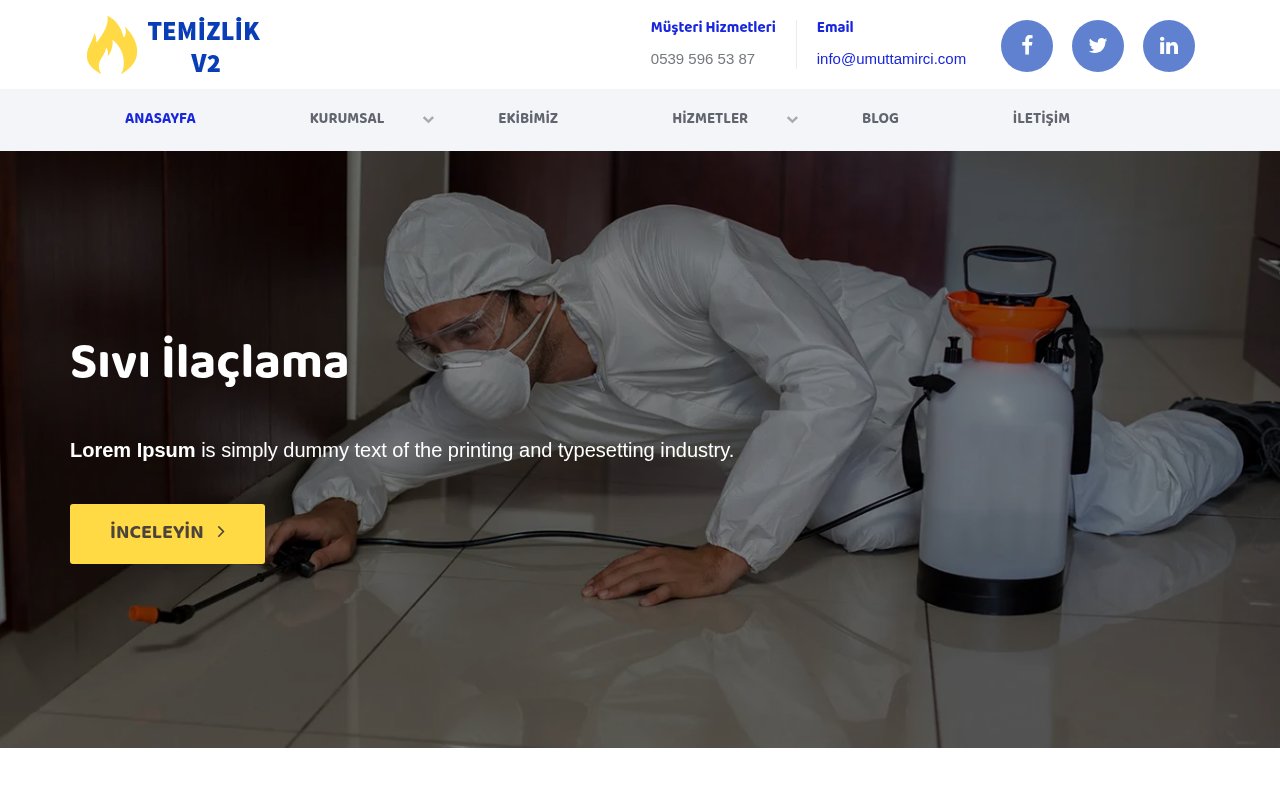Click the arrow icon on İnceleyin button
This screenshot has height=800, width=1280.
coord(221,532)
